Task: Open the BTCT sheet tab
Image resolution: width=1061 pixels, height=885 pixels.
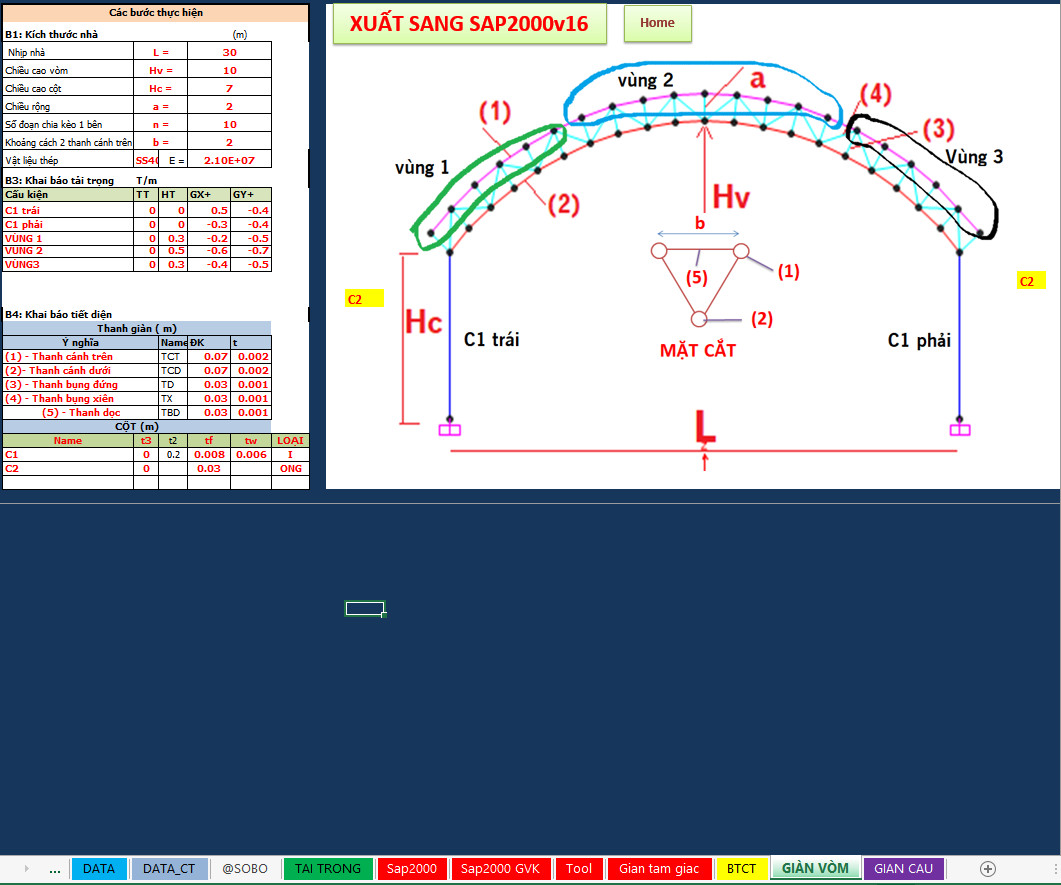Action: (x=741, y=869)
